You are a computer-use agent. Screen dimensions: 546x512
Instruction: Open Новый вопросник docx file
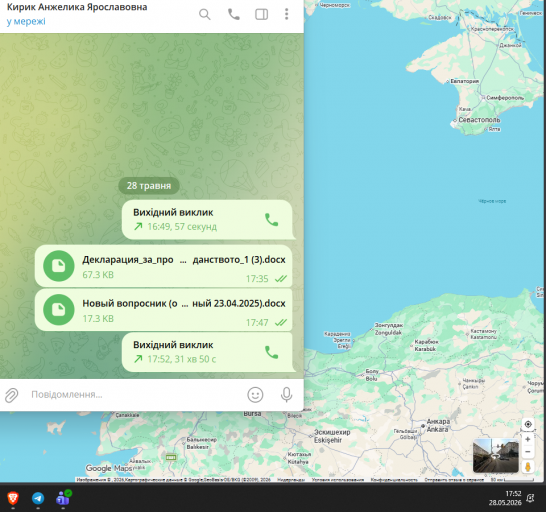point(163,310)
